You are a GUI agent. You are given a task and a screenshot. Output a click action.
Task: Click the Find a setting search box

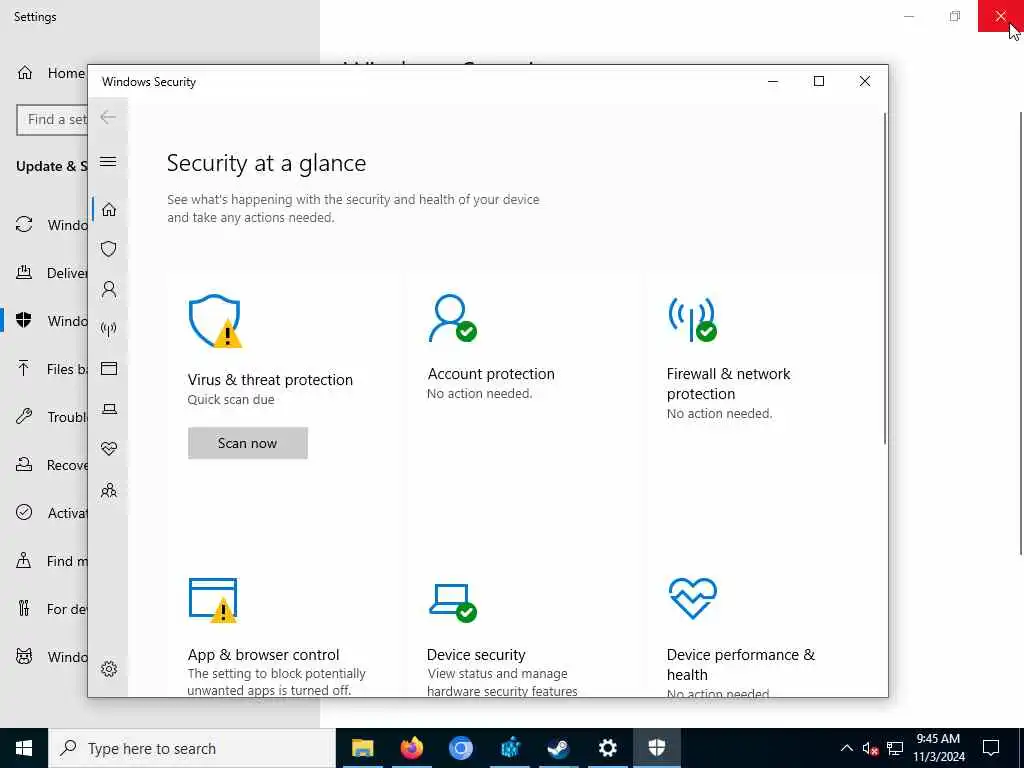click(x=52, y=120)
